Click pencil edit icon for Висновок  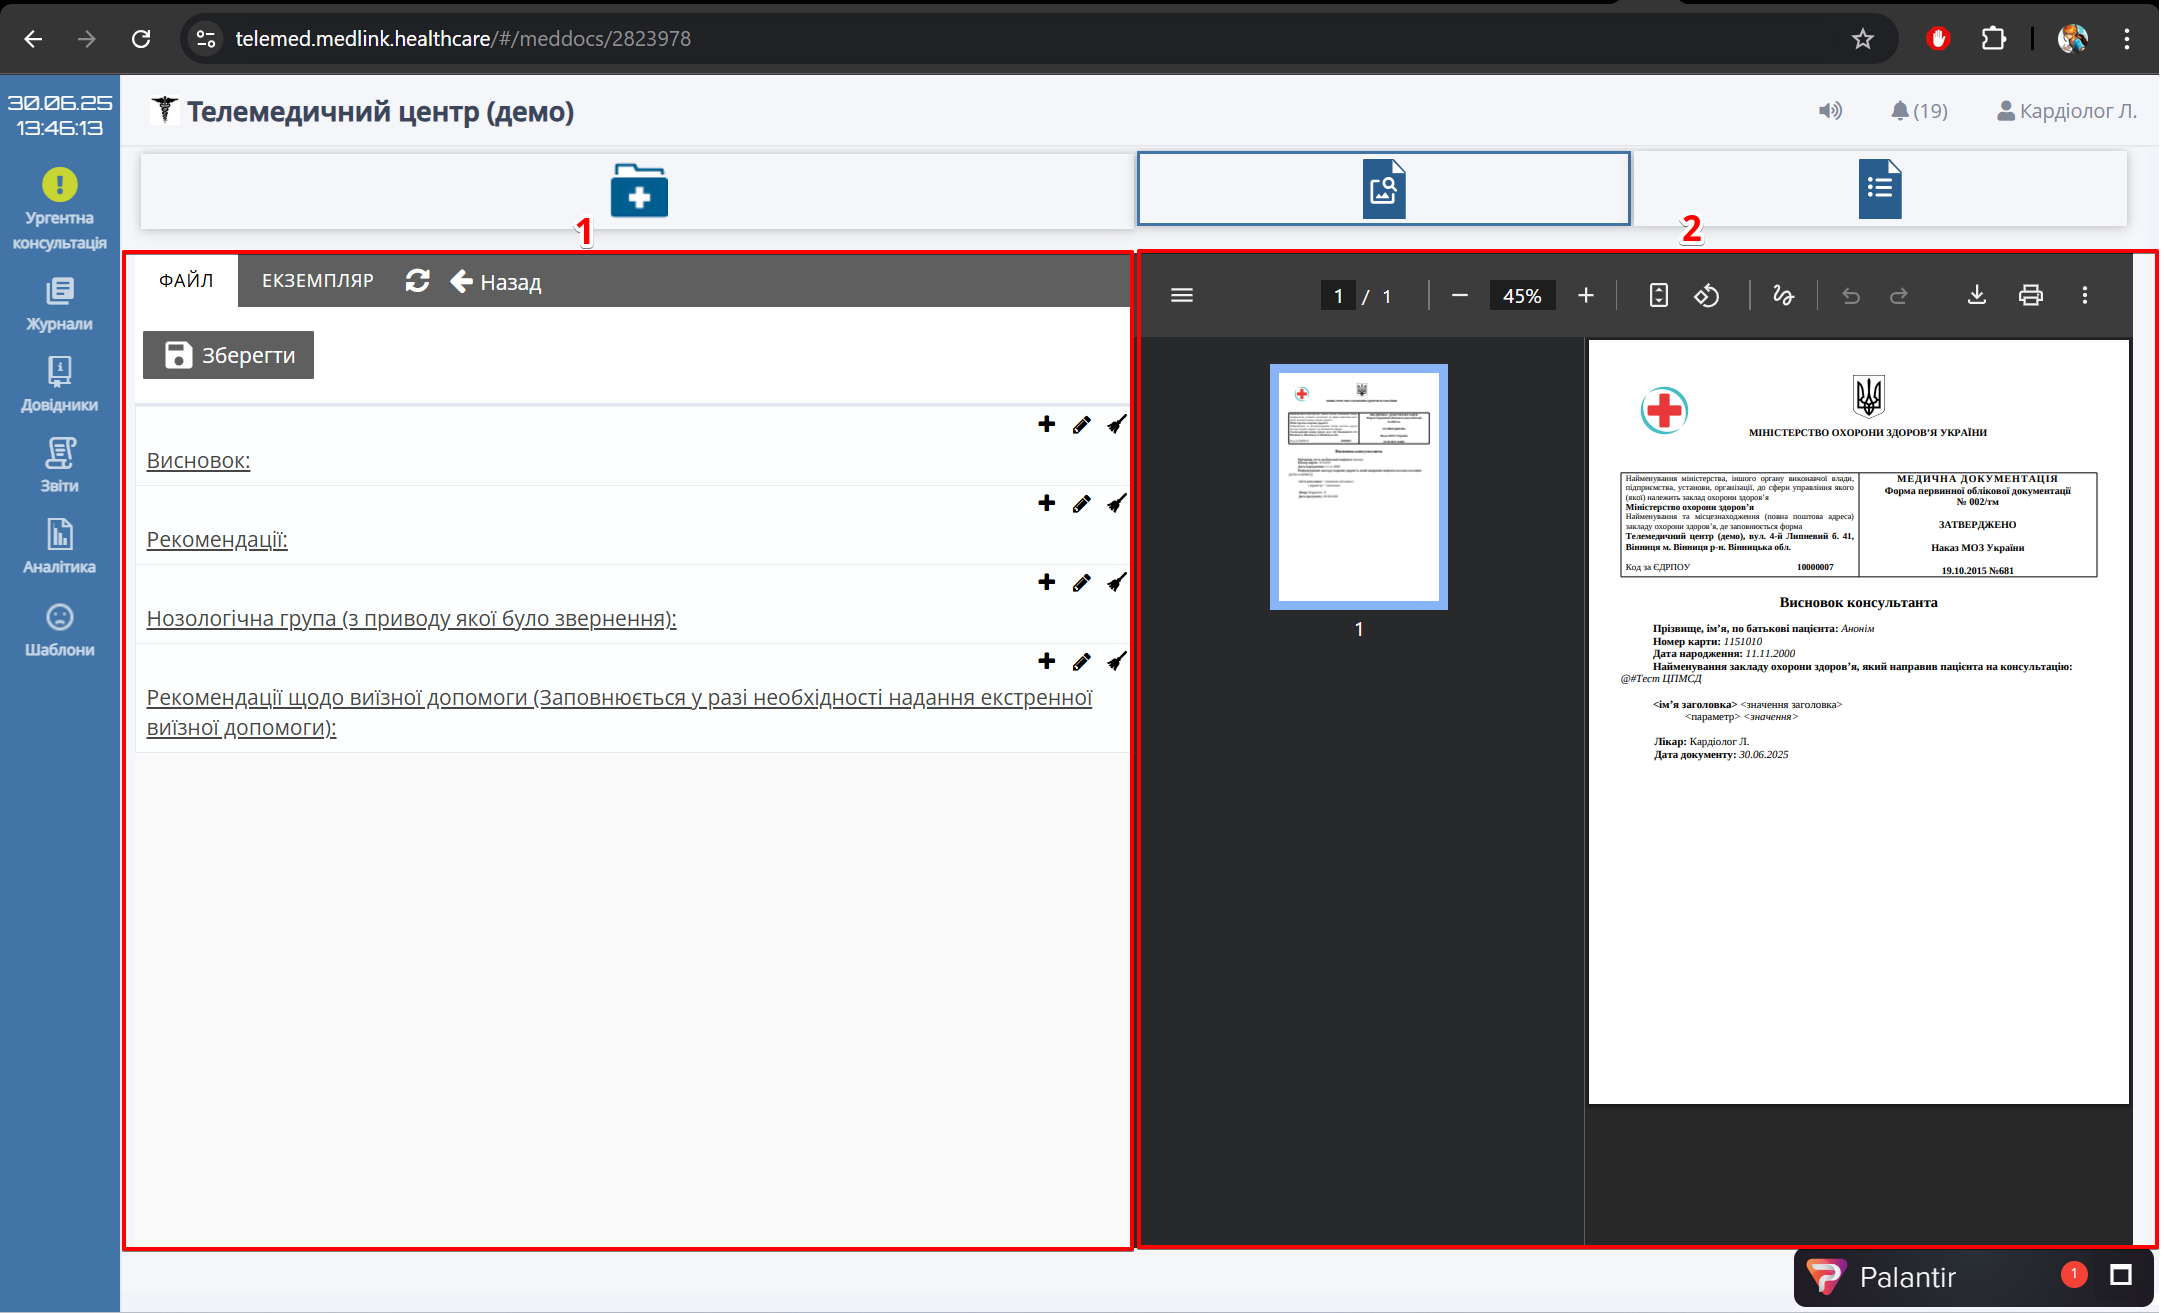(1081, 425)
